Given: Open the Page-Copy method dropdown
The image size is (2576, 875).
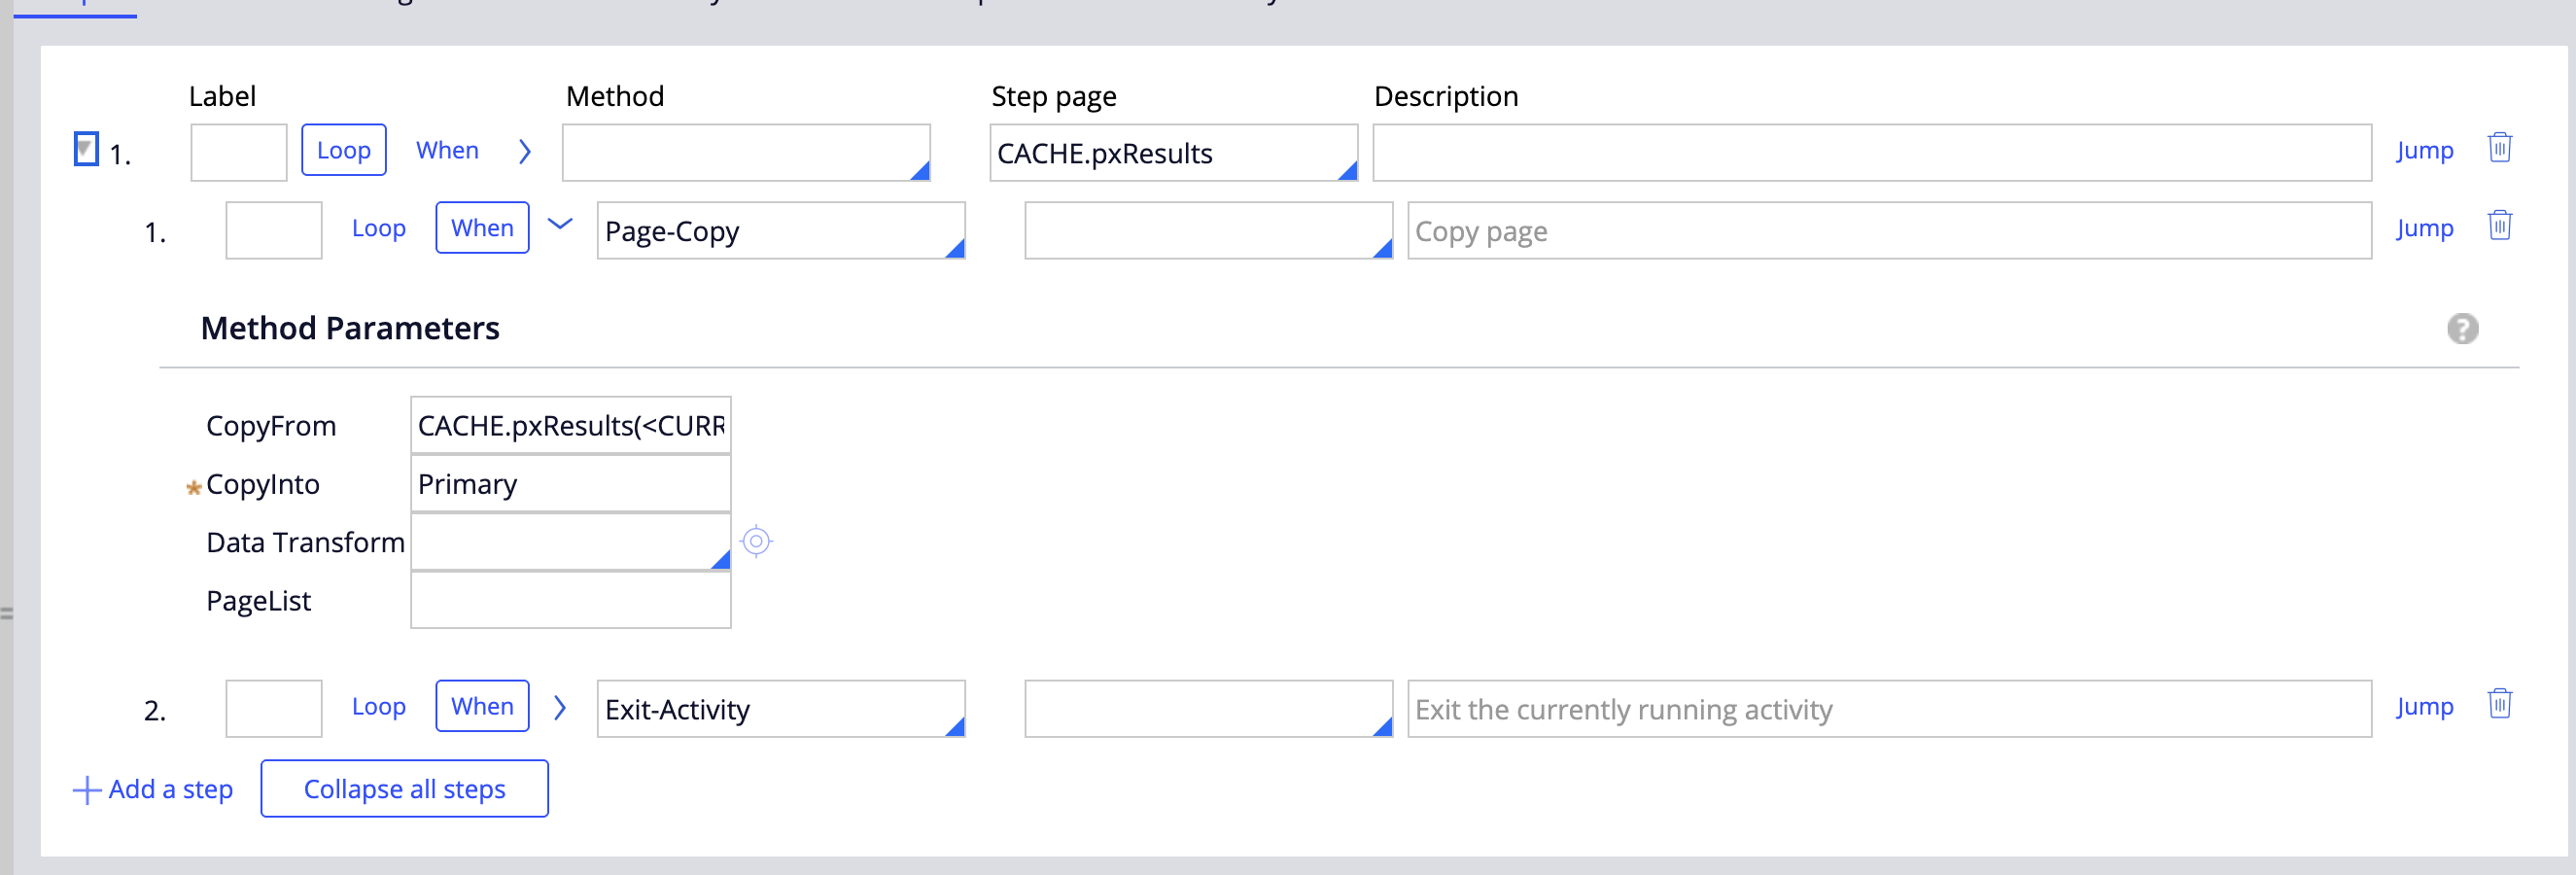Looking at the screenshot, I should click(x=954, y=248).
